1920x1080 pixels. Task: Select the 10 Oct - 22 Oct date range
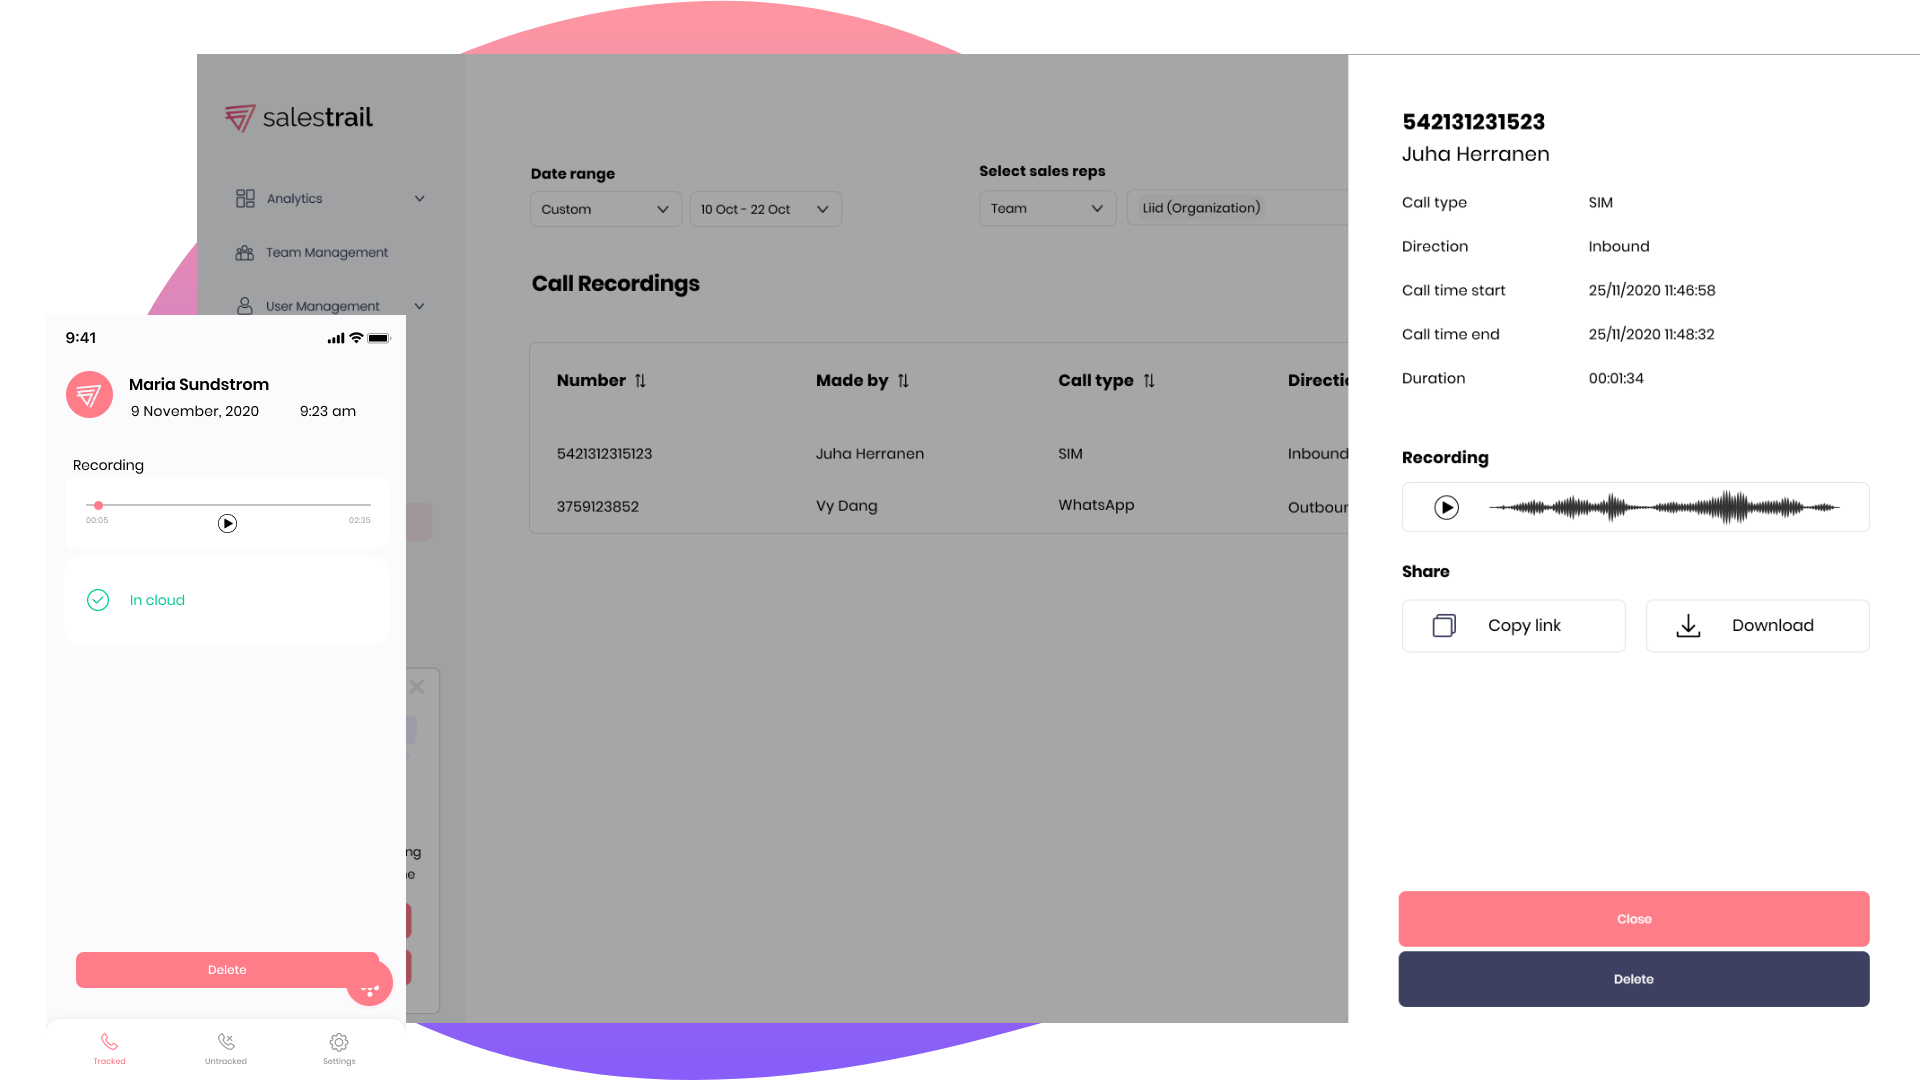[764, 208]
